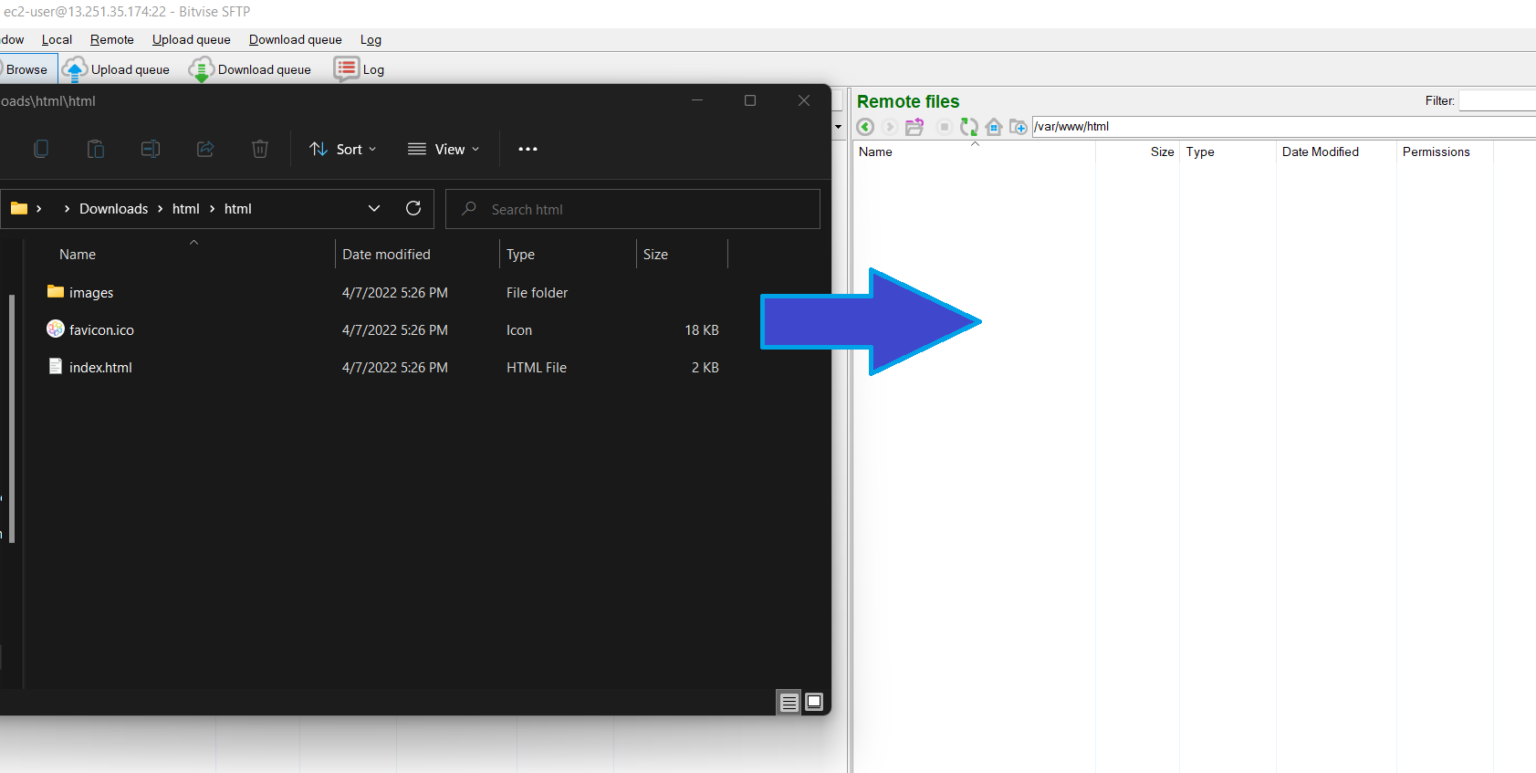Toggle sort direction on the Name column
Screen dimensions: 1536x773
[193, 241]
